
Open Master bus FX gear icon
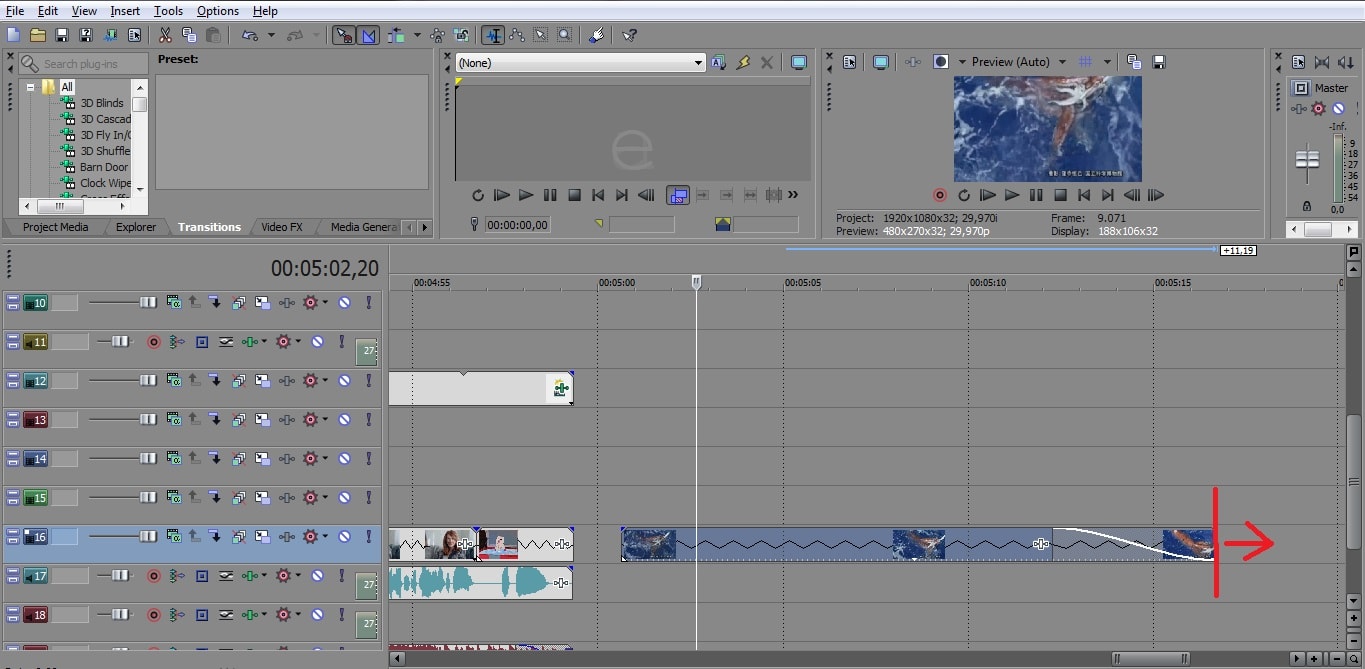(x=1318, y=108)
